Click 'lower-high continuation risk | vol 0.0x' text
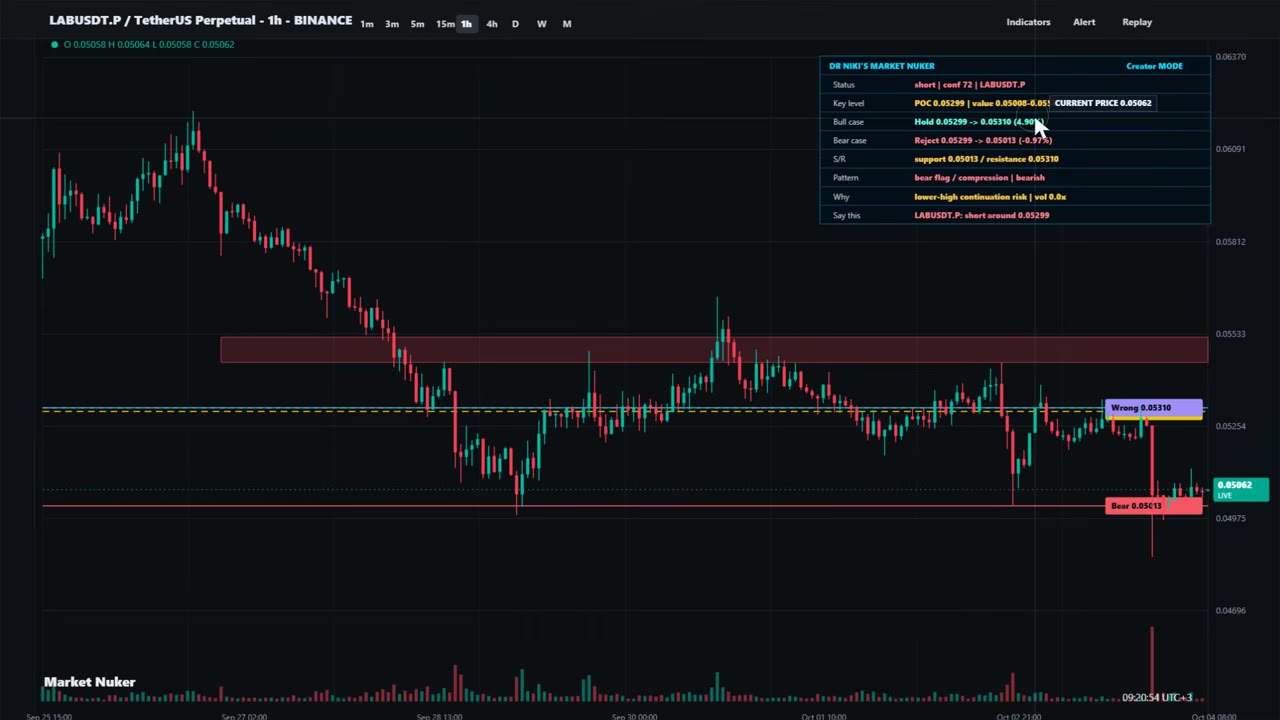This screenshot has height=720, width=1280. click(x=990, y=197)
